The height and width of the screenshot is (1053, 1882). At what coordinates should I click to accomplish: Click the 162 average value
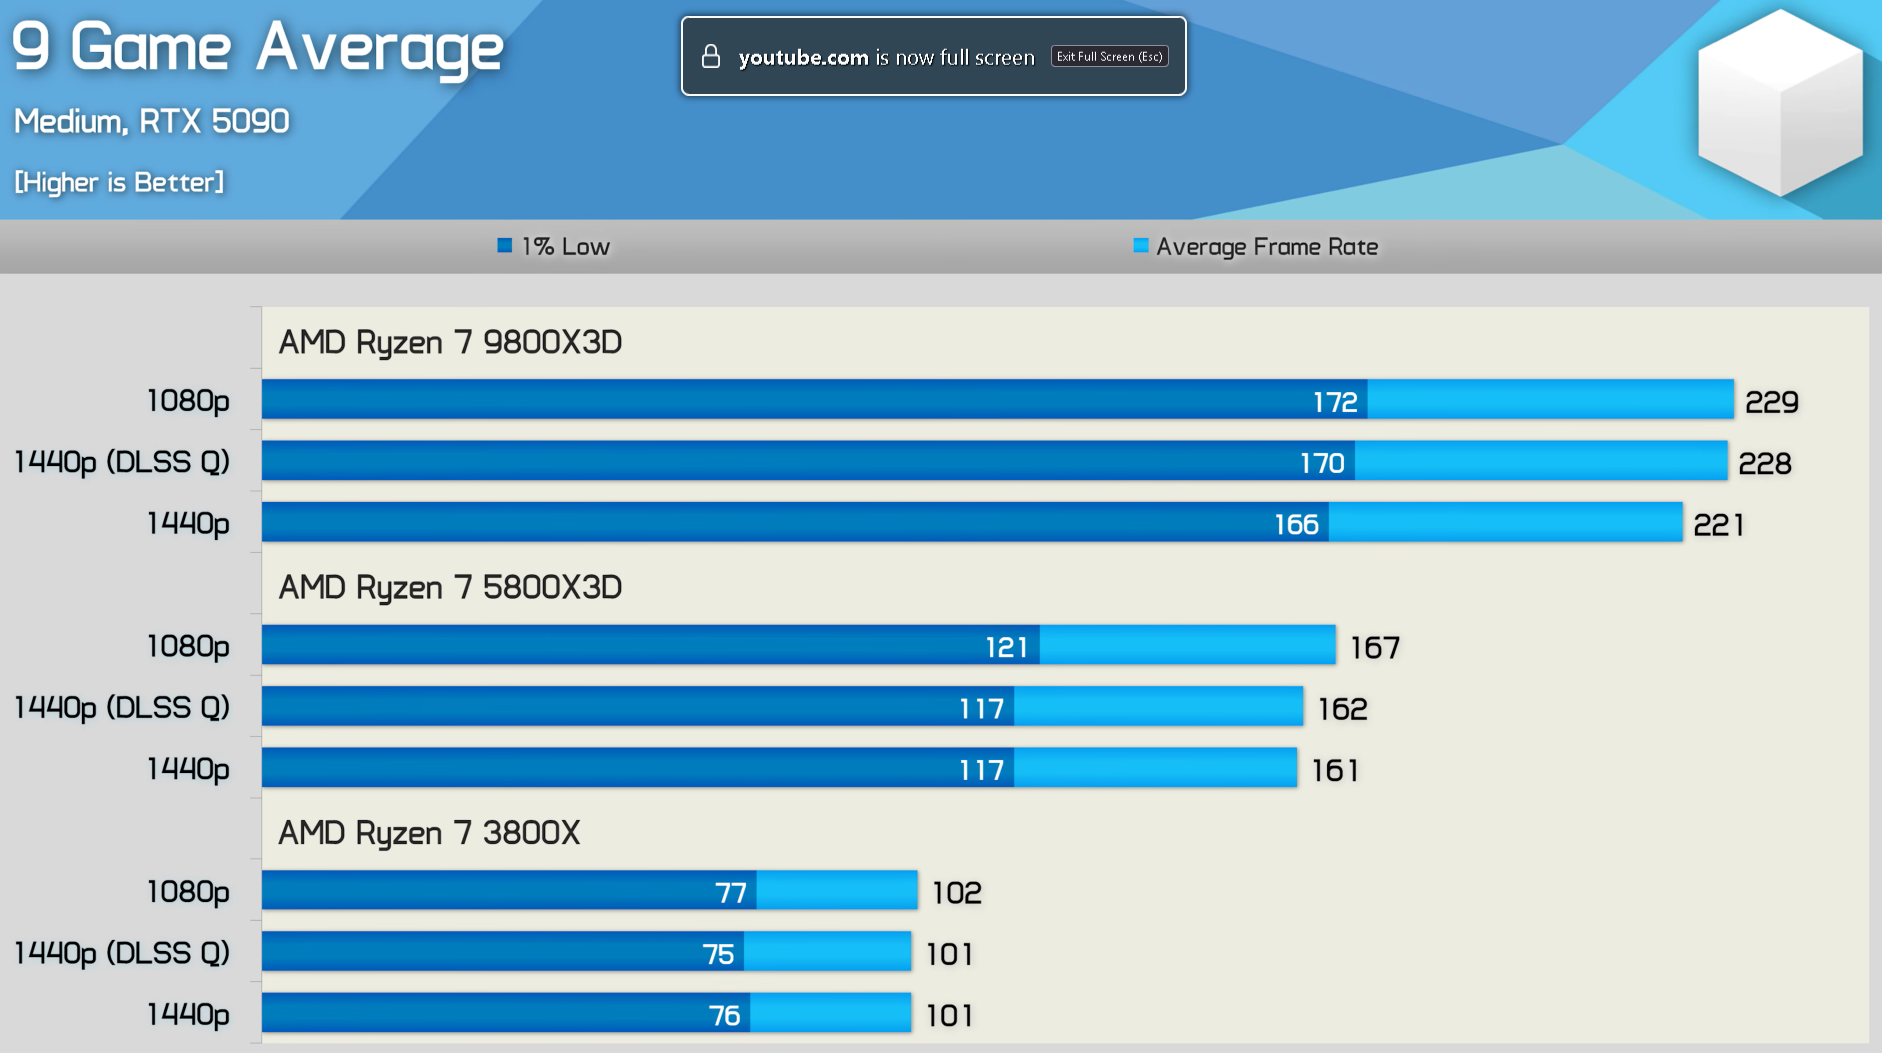[1342, 709]
